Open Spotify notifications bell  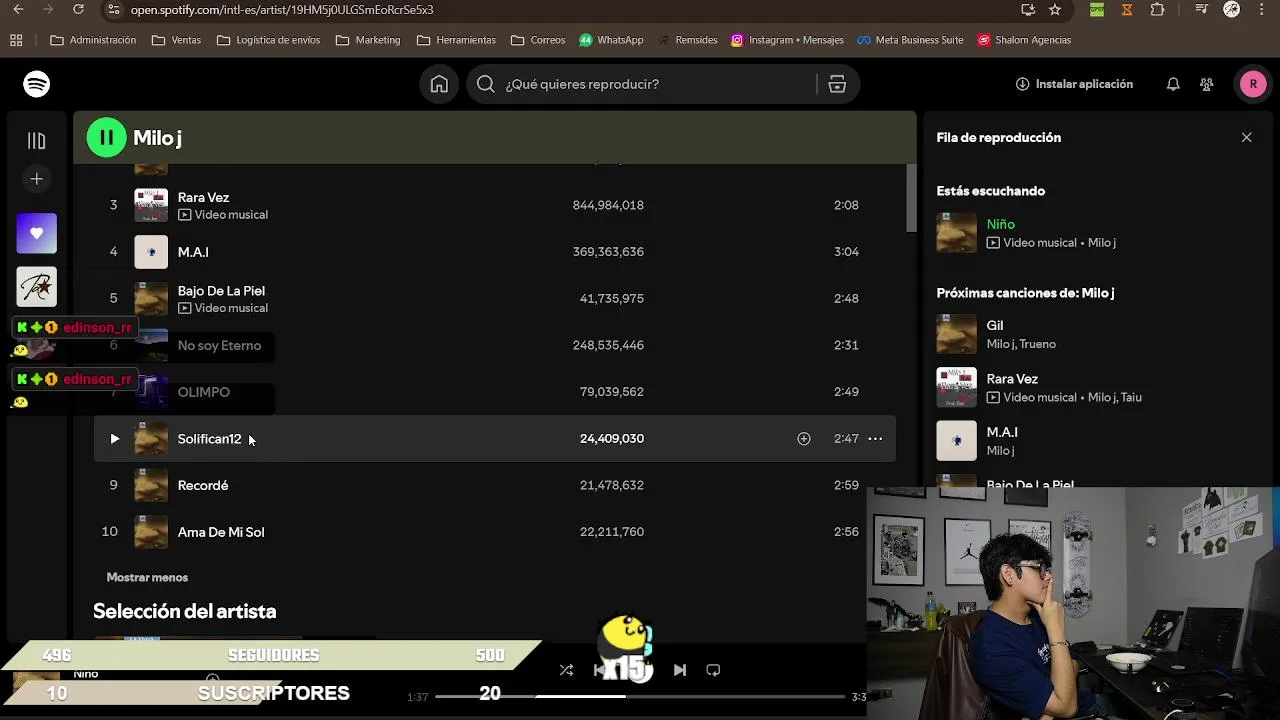click(1173, 84)
